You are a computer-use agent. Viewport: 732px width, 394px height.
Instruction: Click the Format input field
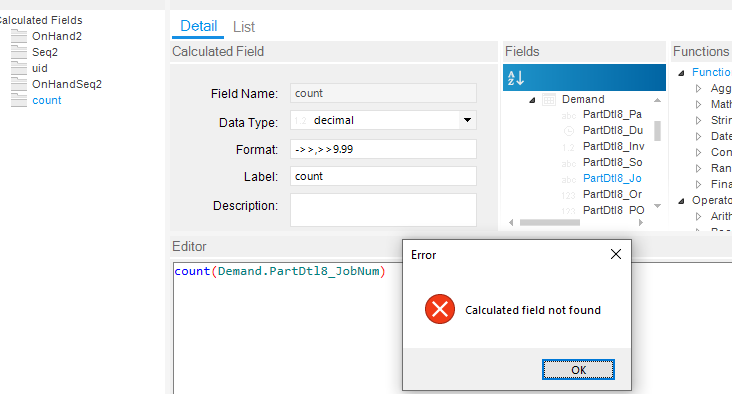pos(383,149)
